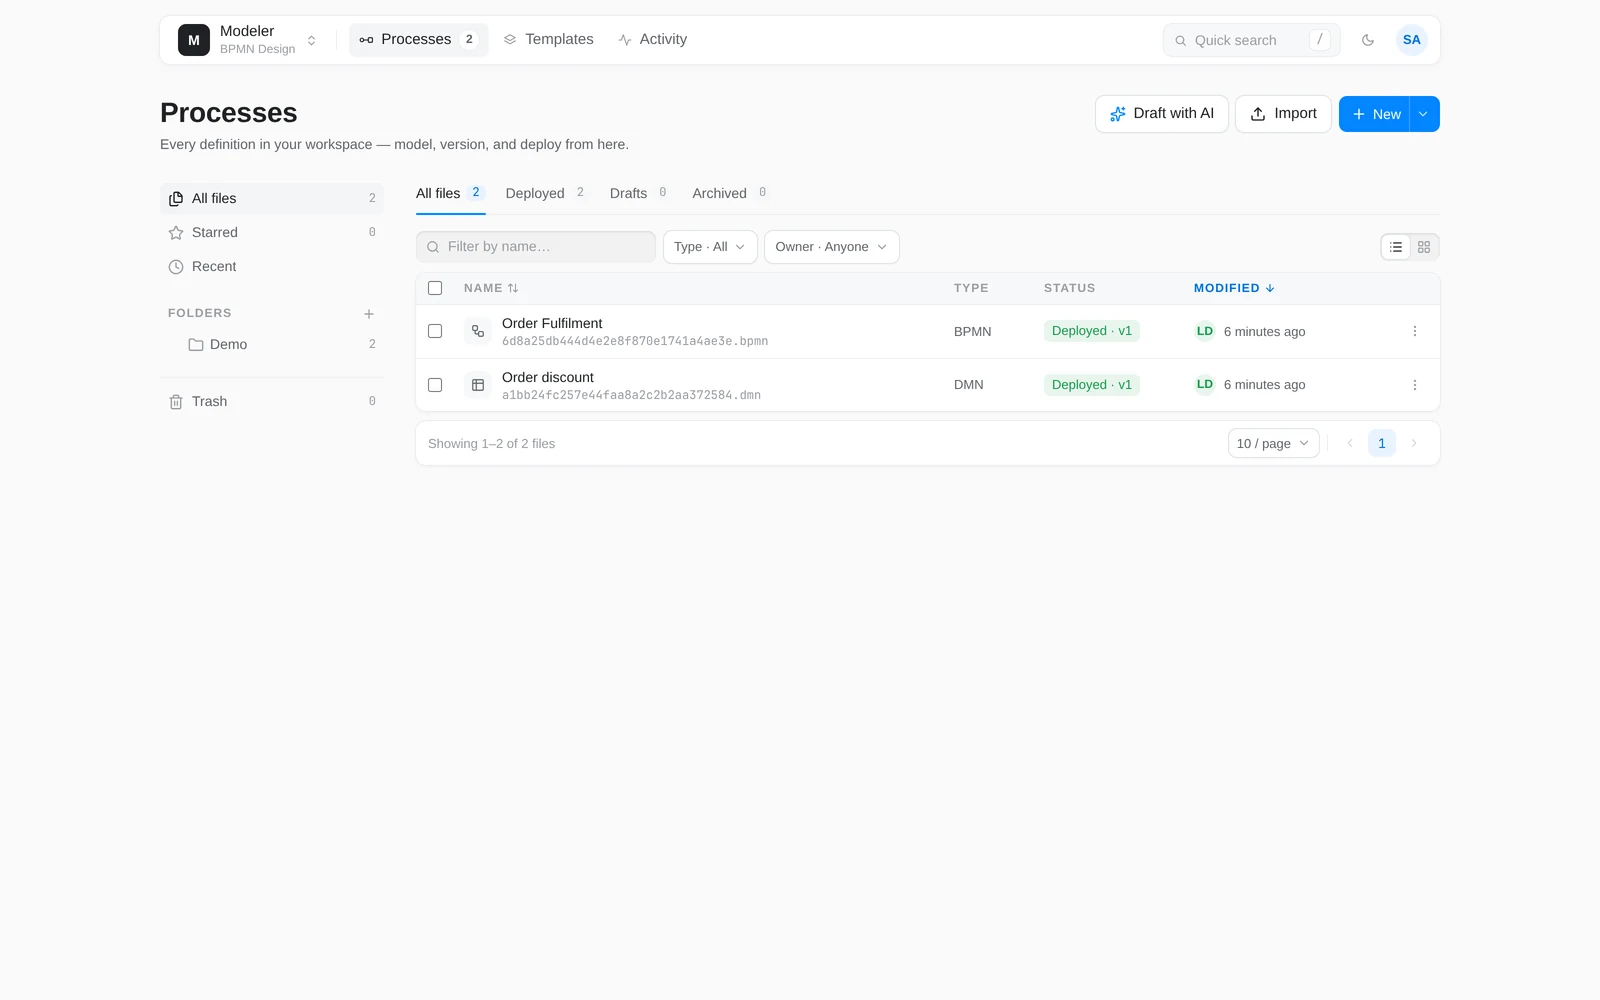Switch to the Archived tab

[731, 193]
